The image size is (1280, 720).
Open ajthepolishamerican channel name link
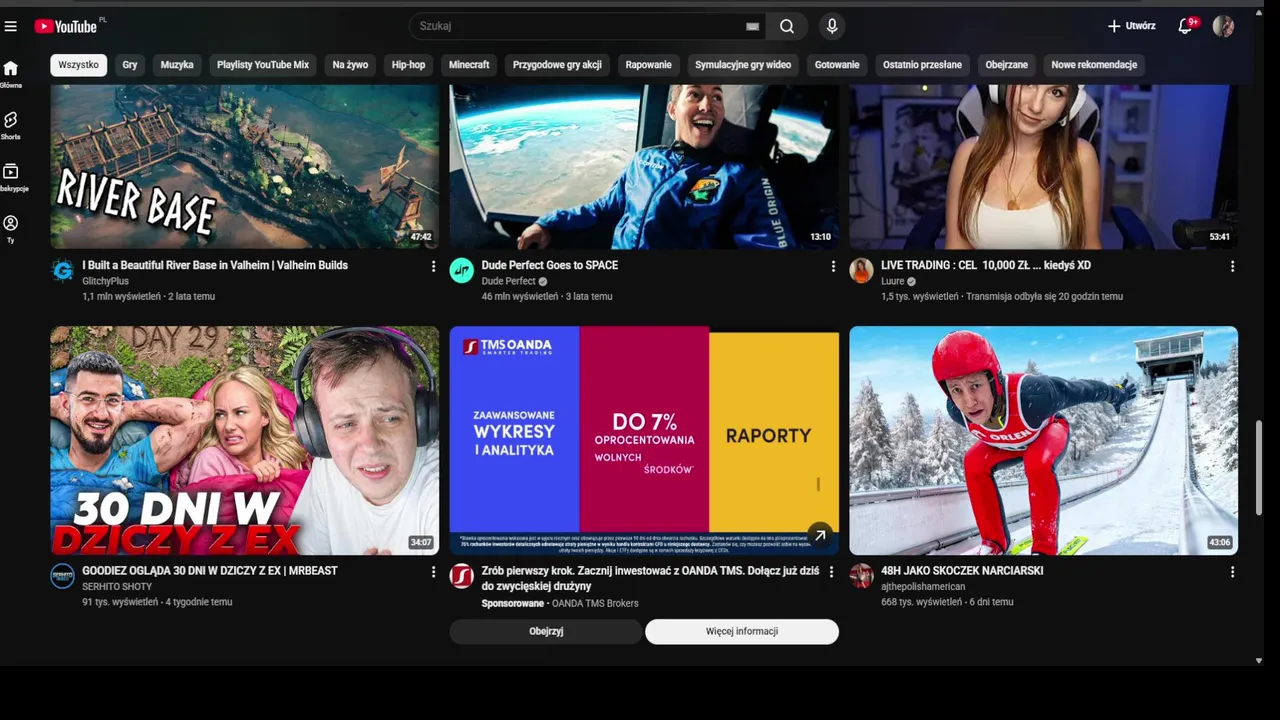922,587
